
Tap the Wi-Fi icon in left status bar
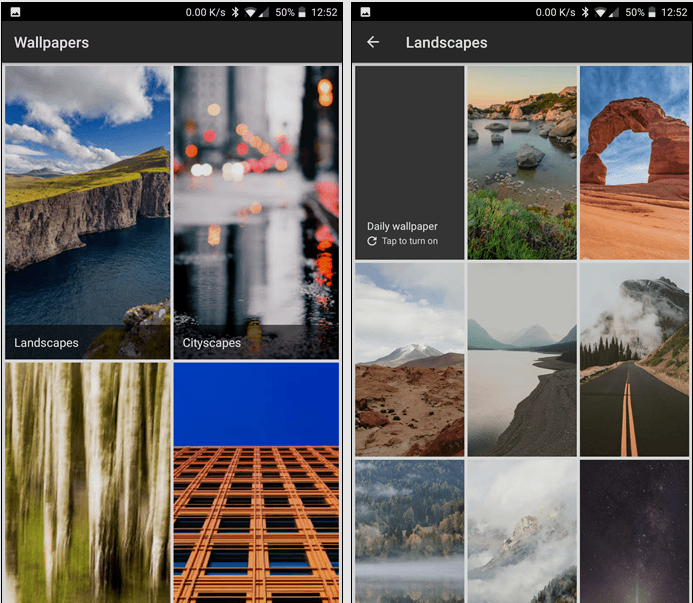pyautogui.click(x=250, y=12)
